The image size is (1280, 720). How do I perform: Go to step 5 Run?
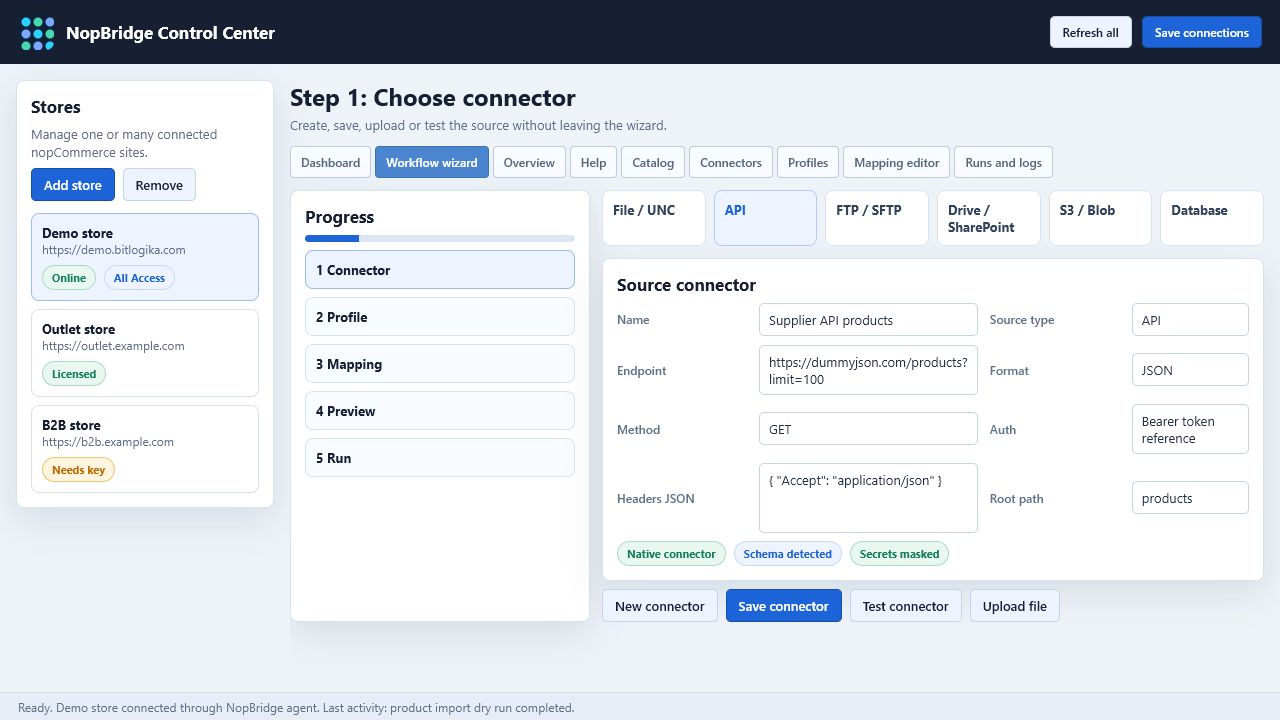coord(440,458)
